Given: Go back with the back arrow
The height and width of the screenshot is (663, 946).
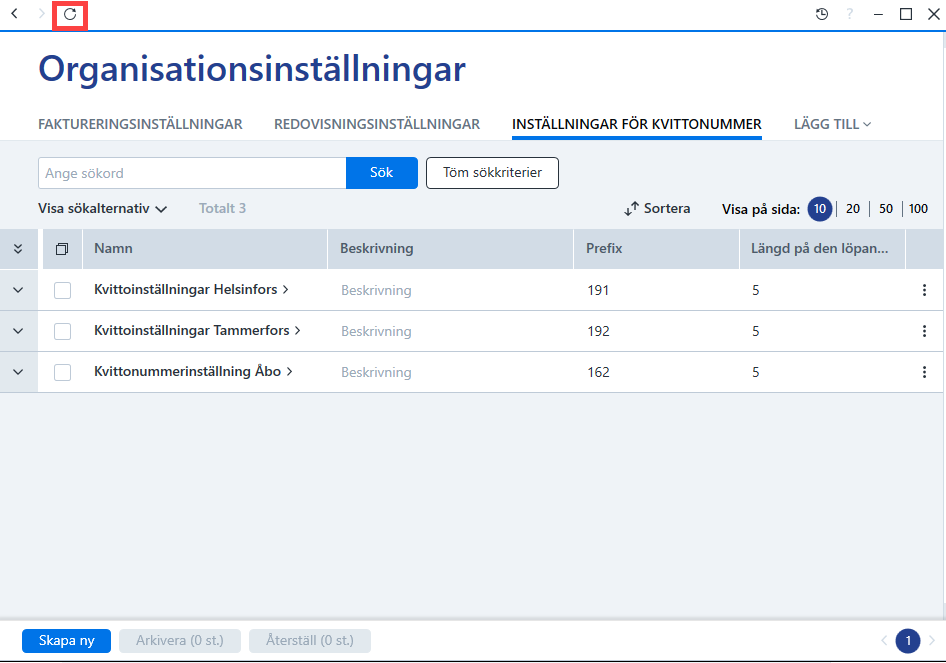Looking at the screenshot, I should tap(14, 13).
